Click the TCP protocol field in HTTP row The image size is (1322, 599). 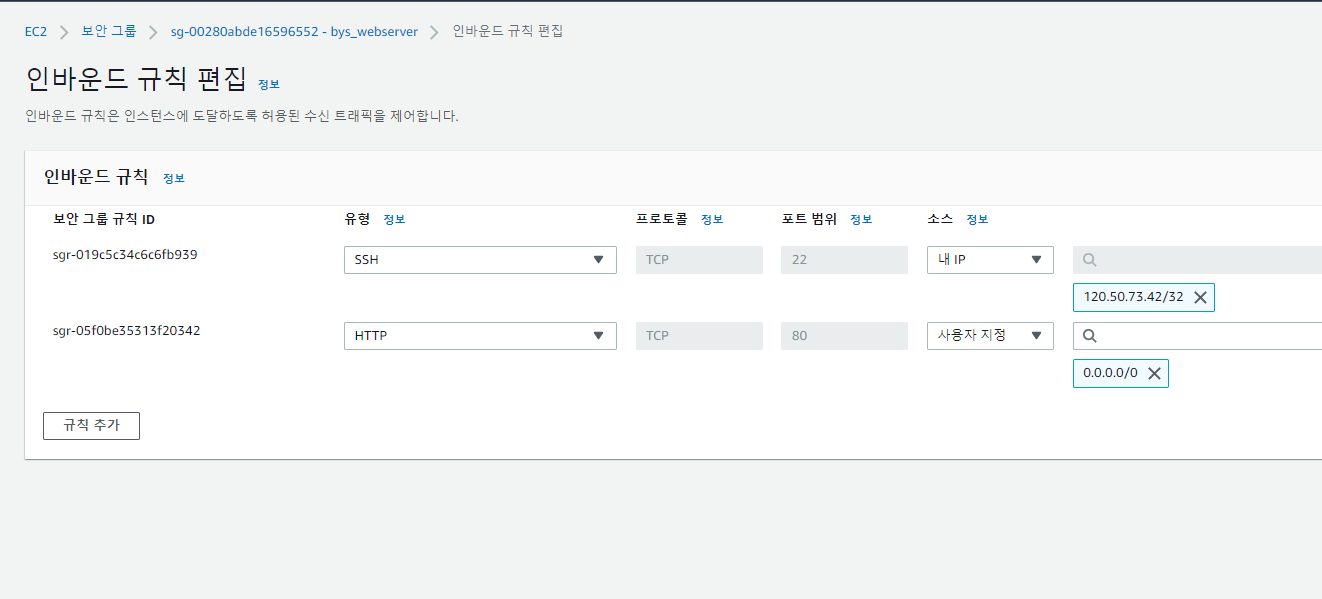pyautogui.click(x=699, y=336)
